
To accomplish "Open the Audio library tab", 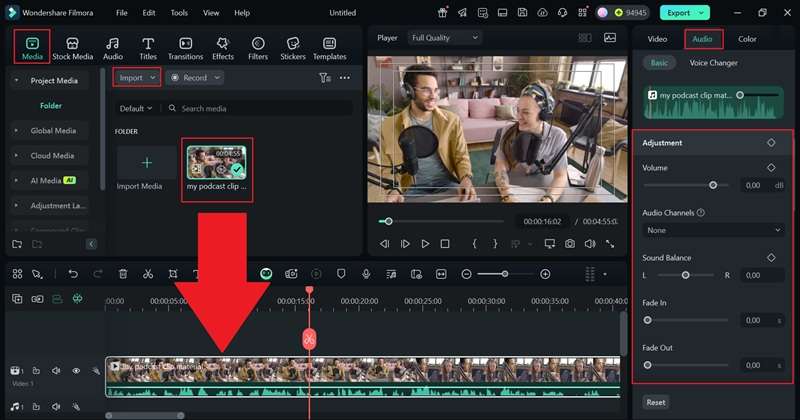I will click(113, 48).
